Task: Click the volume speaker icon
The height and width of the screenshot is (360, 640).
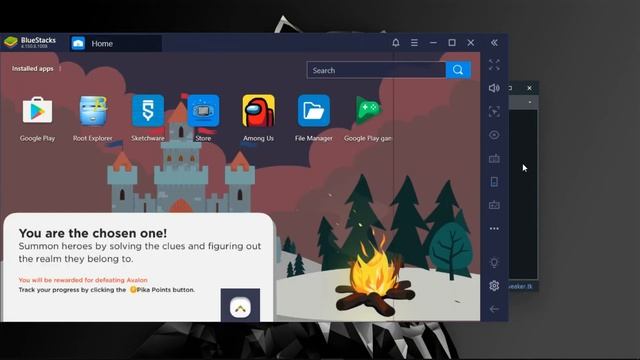Action: tap(494, 88)
